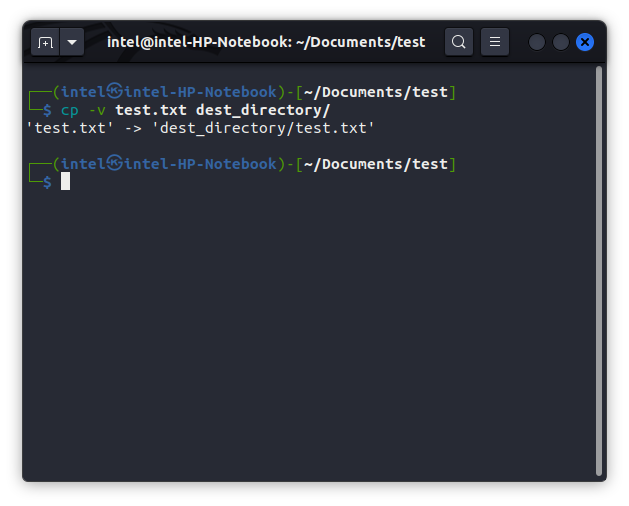Close the terminal with the blue X
The width and height of the screenshot is (629, 506).
click(585, 42)
